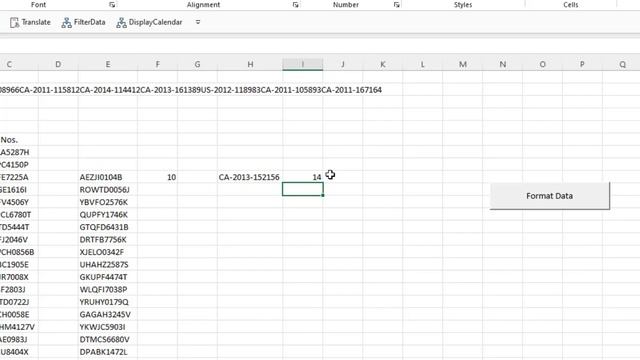Select cell containing DRTFB7756K
This screenshot has width=640, height=360.
[108, 240]
